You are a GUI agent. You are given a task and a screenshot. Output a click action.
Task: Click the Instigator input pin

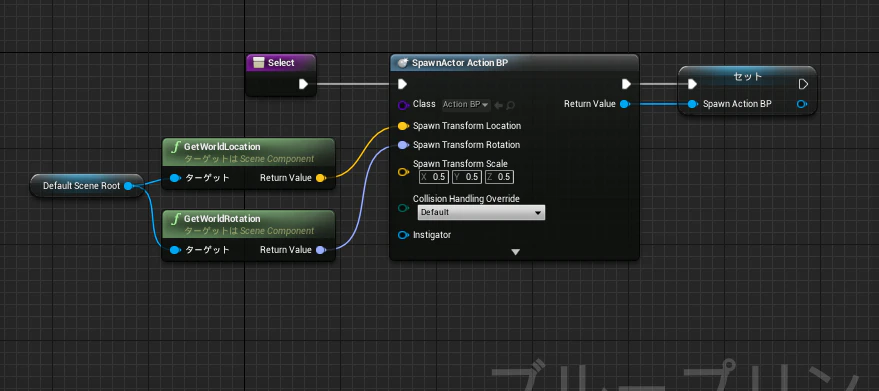[x=403, y=235]
